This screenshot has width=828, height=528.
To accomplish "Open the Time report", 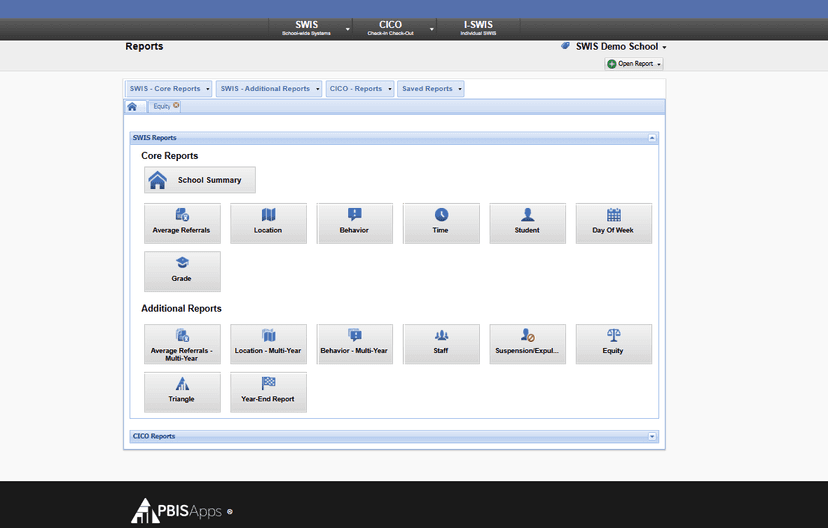I will 441,223.
